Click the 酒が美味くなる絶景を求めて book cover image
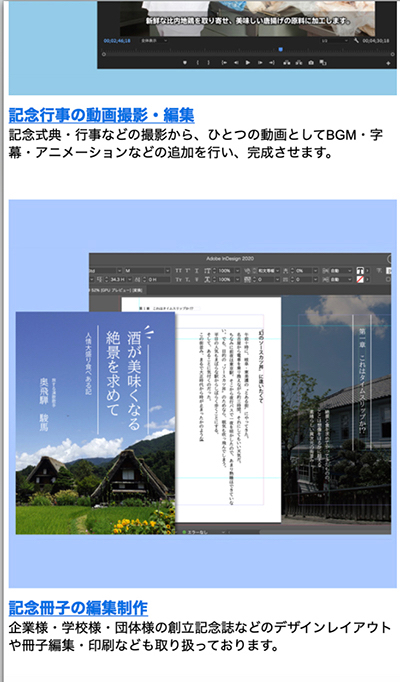 pos(96,422)
